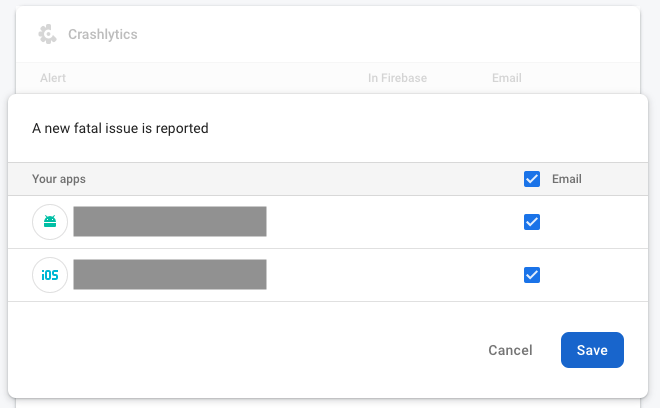
Task: Click the Email label beside header checkbox
Action: coord(567,179)
